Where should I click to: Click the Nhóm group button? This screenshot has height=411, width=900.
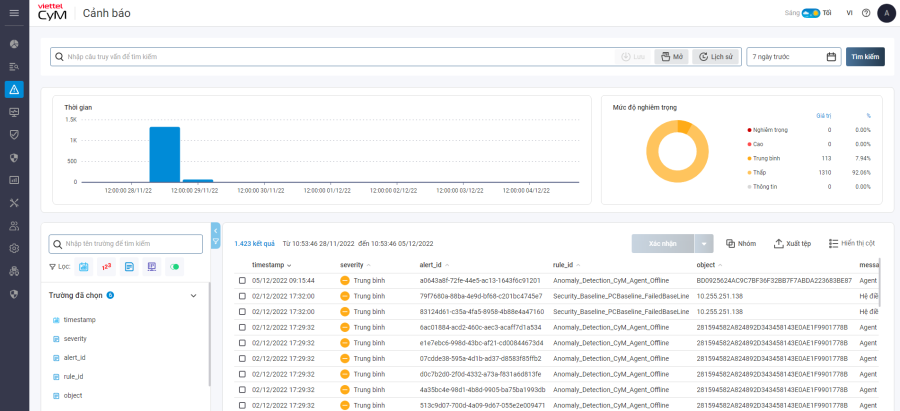[x=741, y=243]
